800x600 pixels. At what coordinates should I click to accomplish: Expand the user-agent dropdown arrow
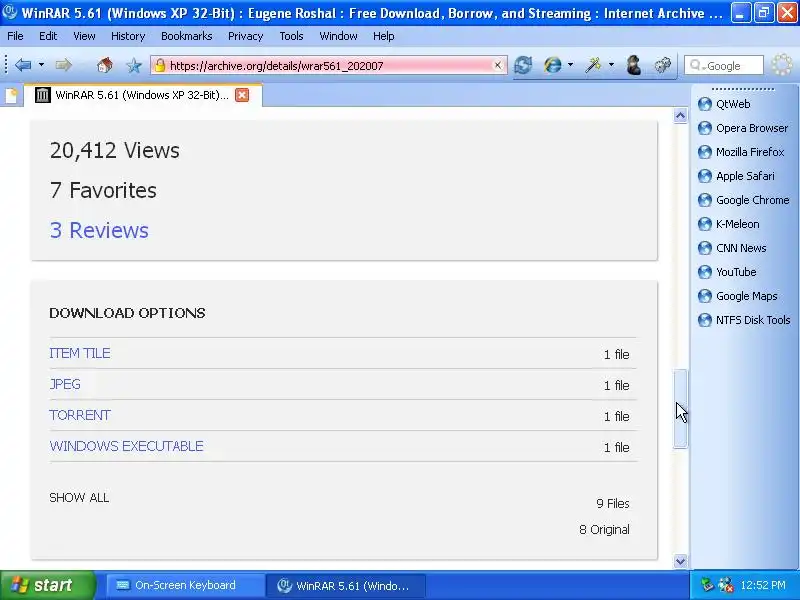[x=570, y=65]
